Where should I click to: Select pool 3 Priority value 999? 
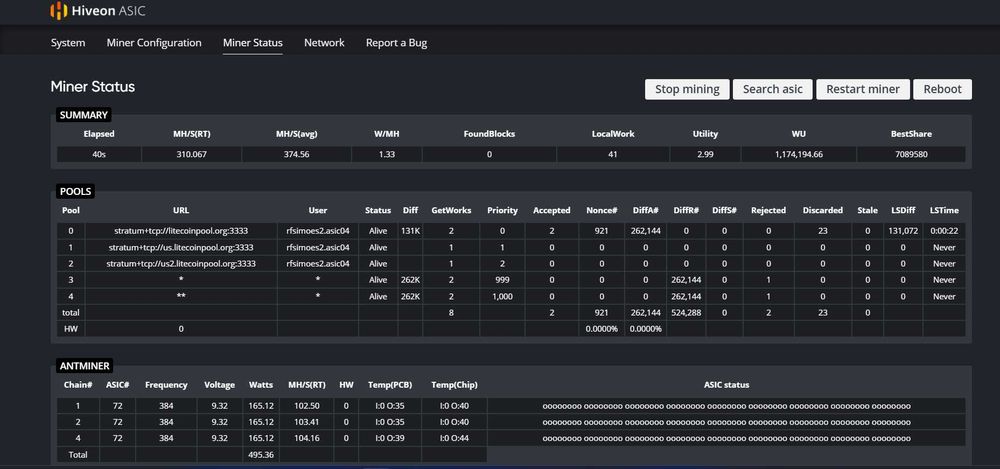[502, 280]
